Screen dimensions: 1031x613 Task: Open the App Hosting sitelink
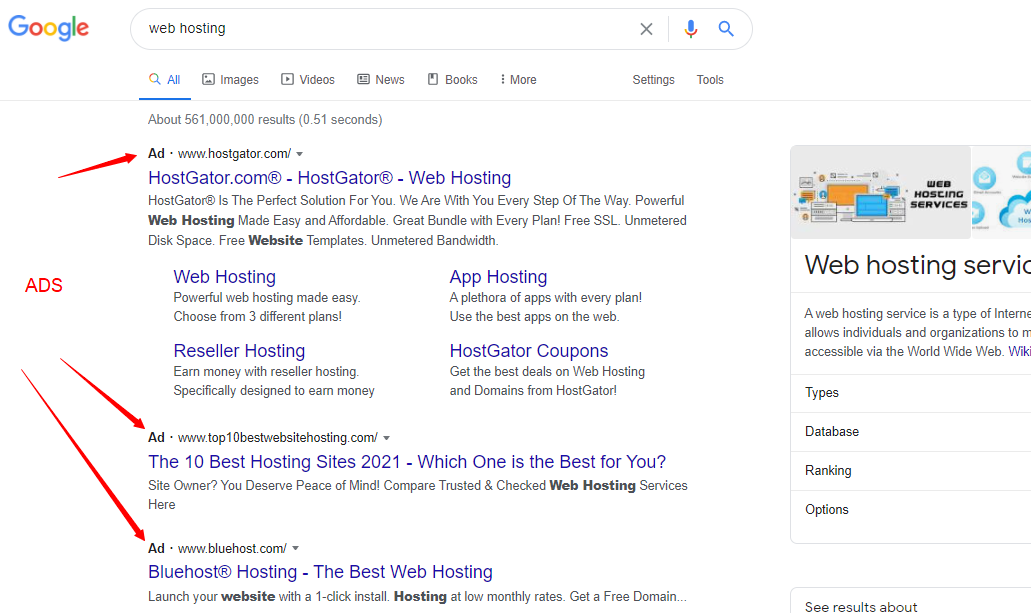pos(498,277)
